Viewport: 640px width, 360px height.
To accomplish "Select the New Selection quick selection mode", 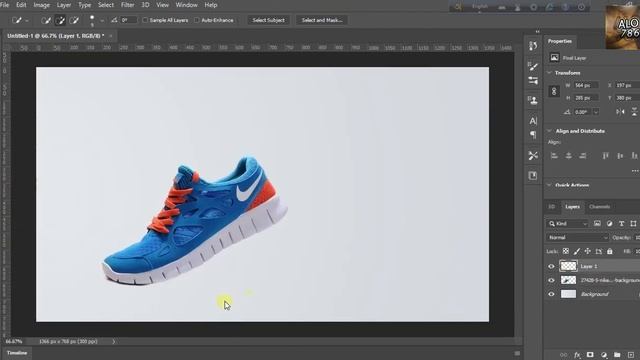I will coord(46,20).
